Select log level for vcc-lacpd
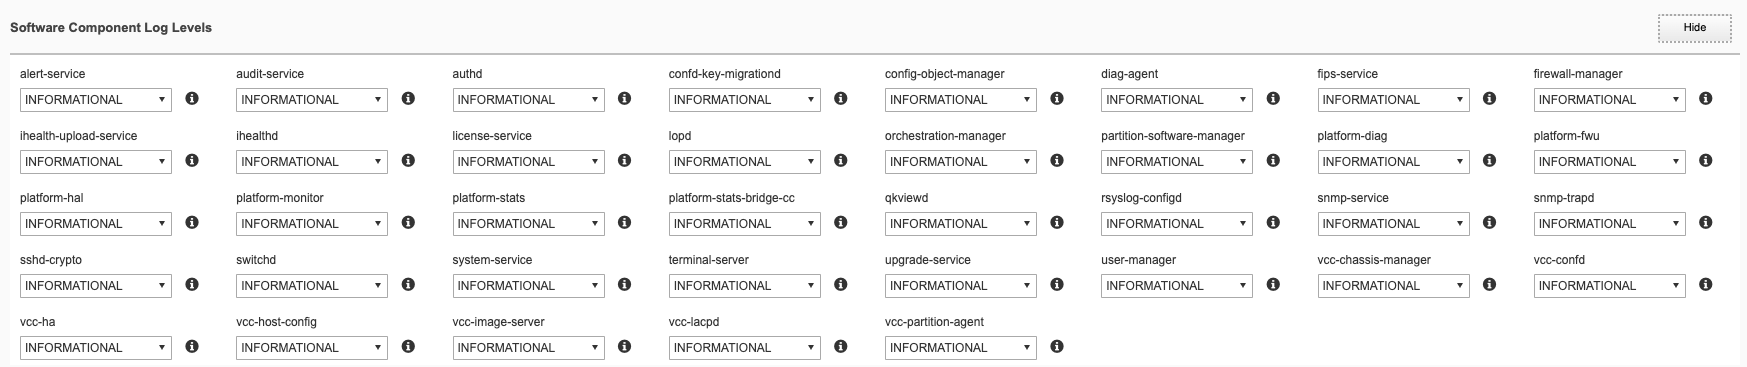The width and height of the screenshot is (1747, 367). click(x=745, y=348)
